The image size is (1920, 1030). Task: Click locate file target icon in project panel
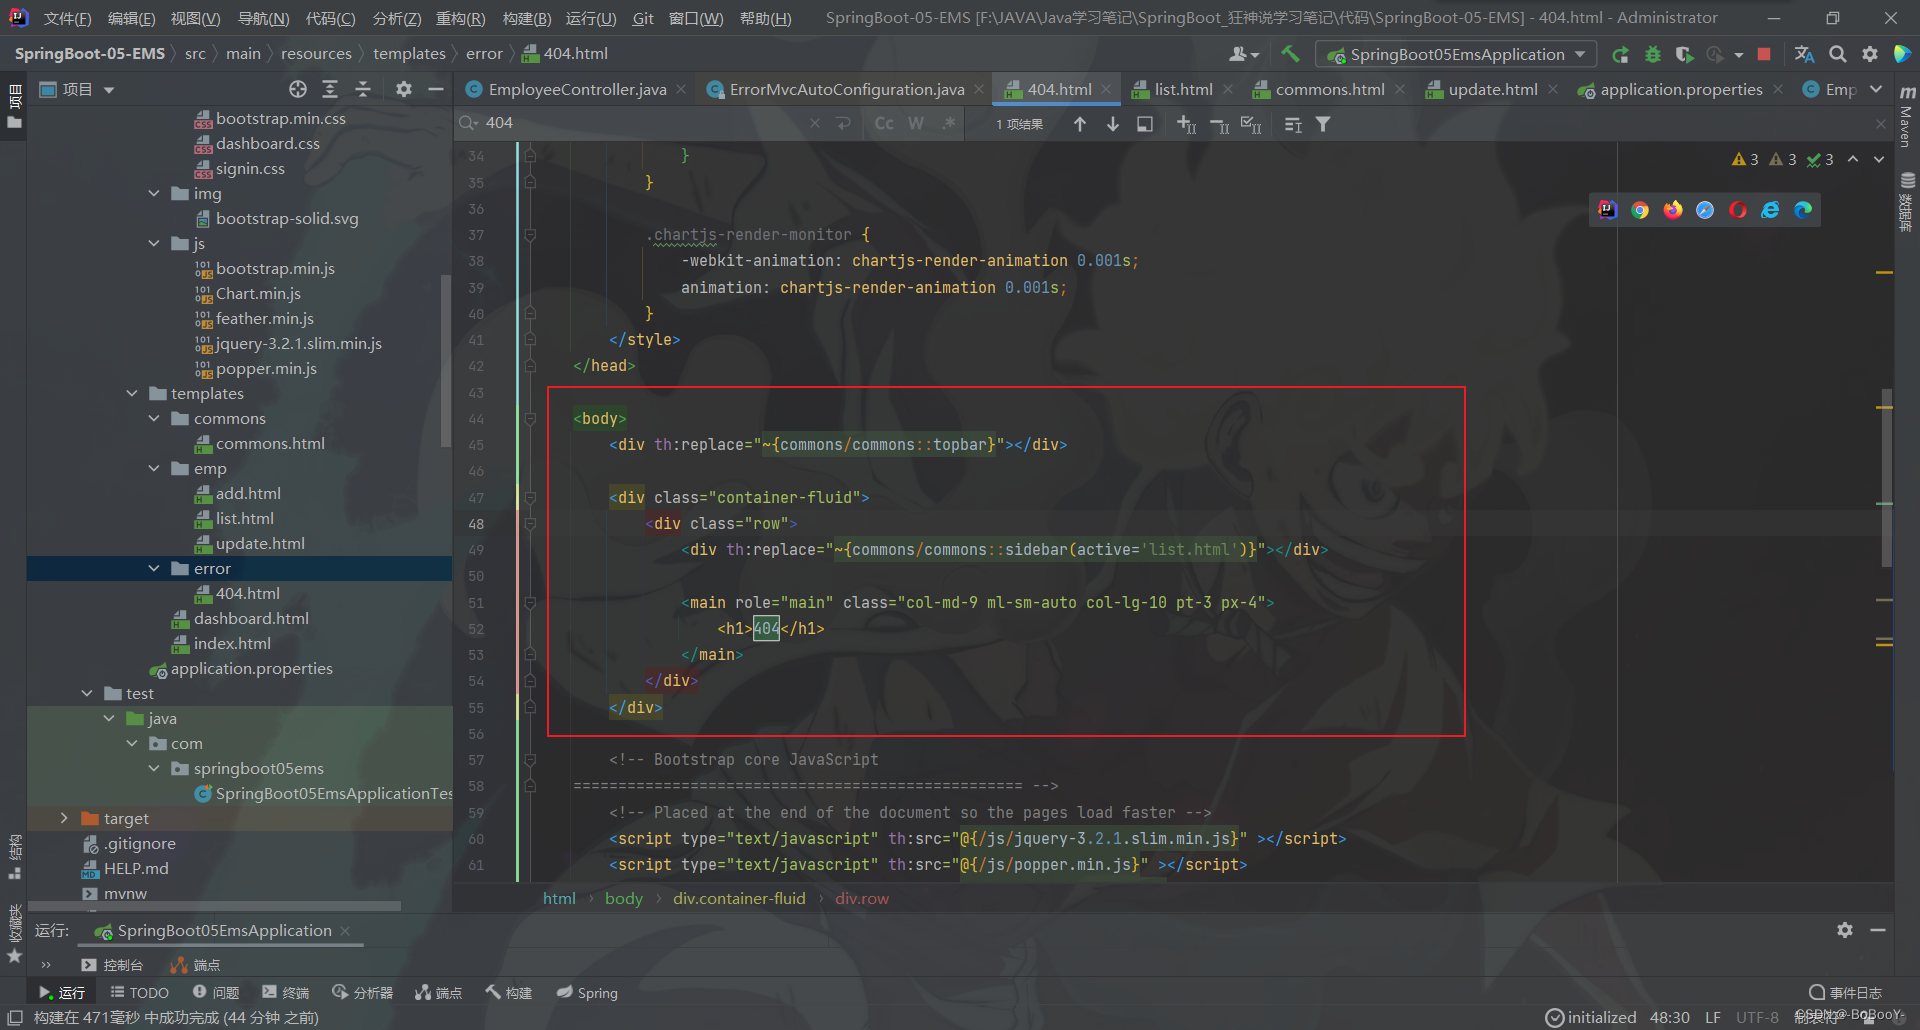tap(298, 90)
